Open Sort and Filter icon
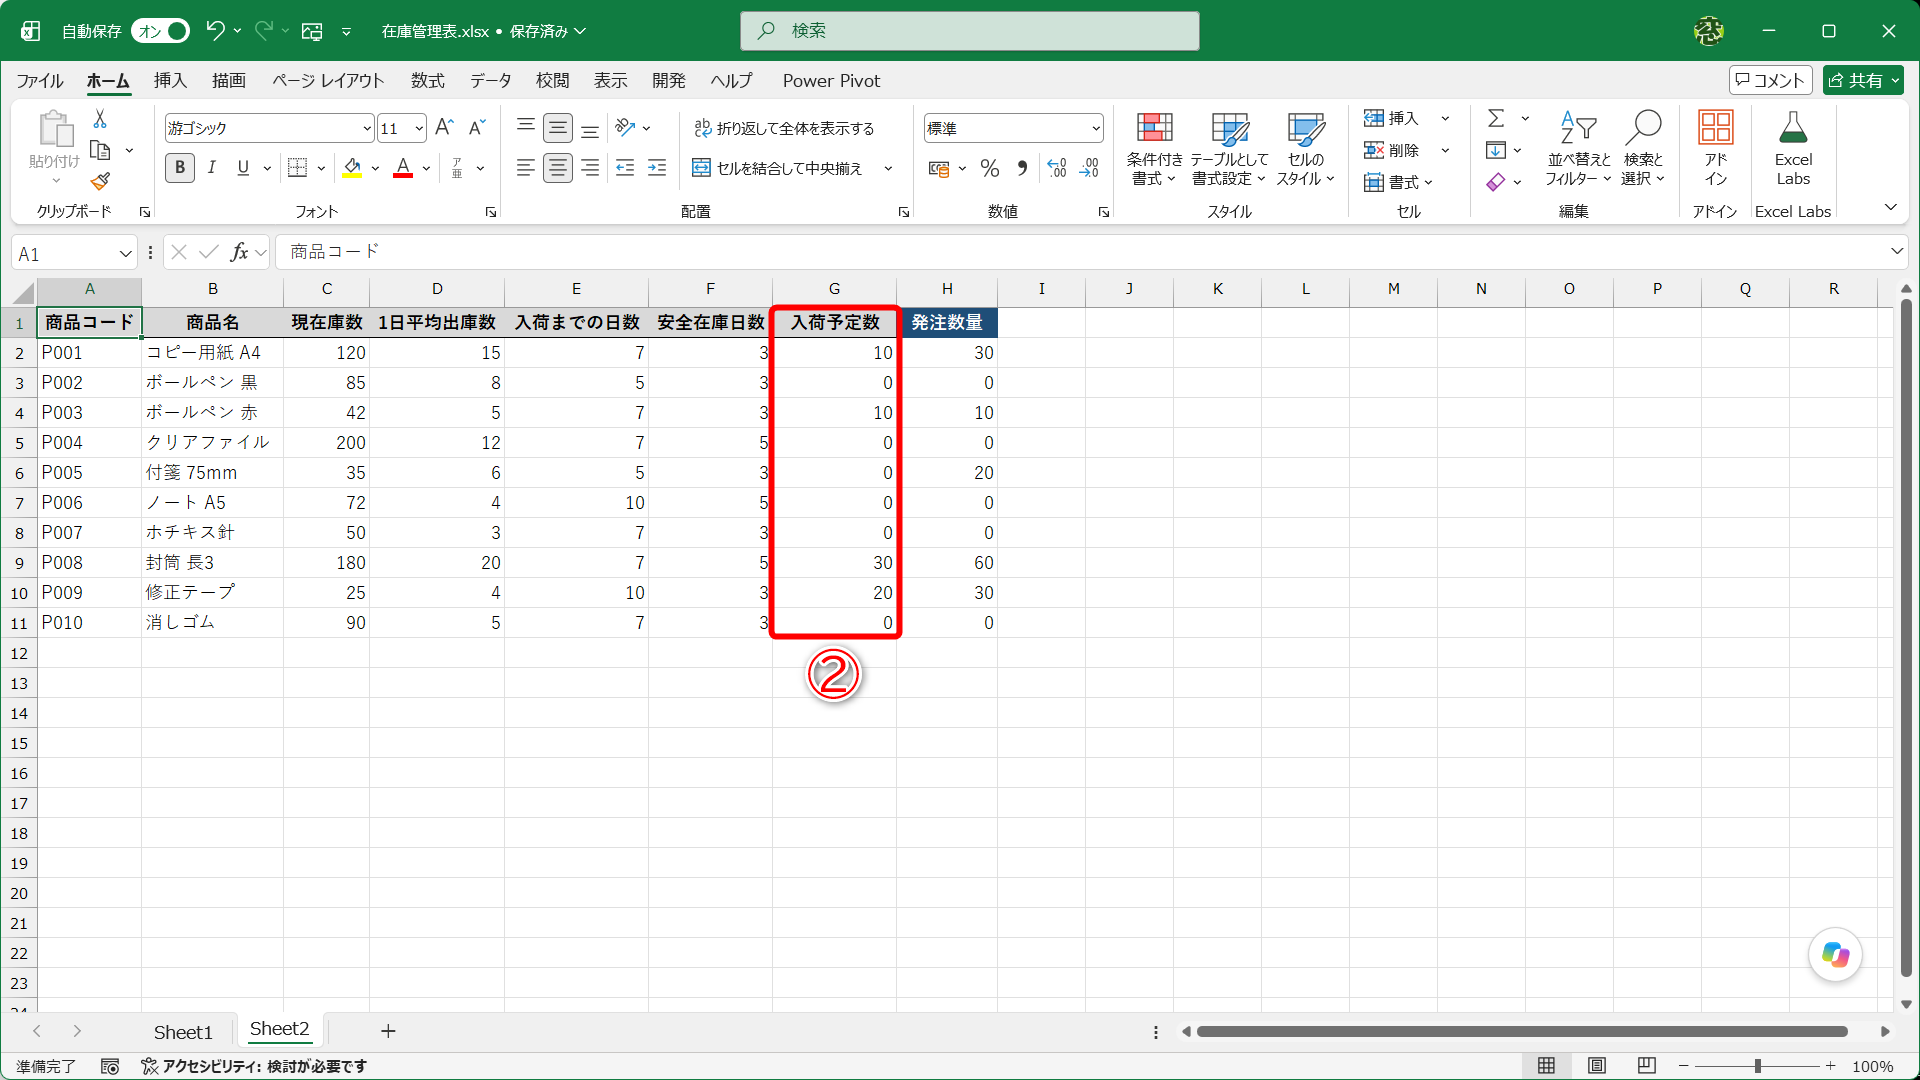The width and height of the screenshot is (1920, 1080). coord(1578,148)
